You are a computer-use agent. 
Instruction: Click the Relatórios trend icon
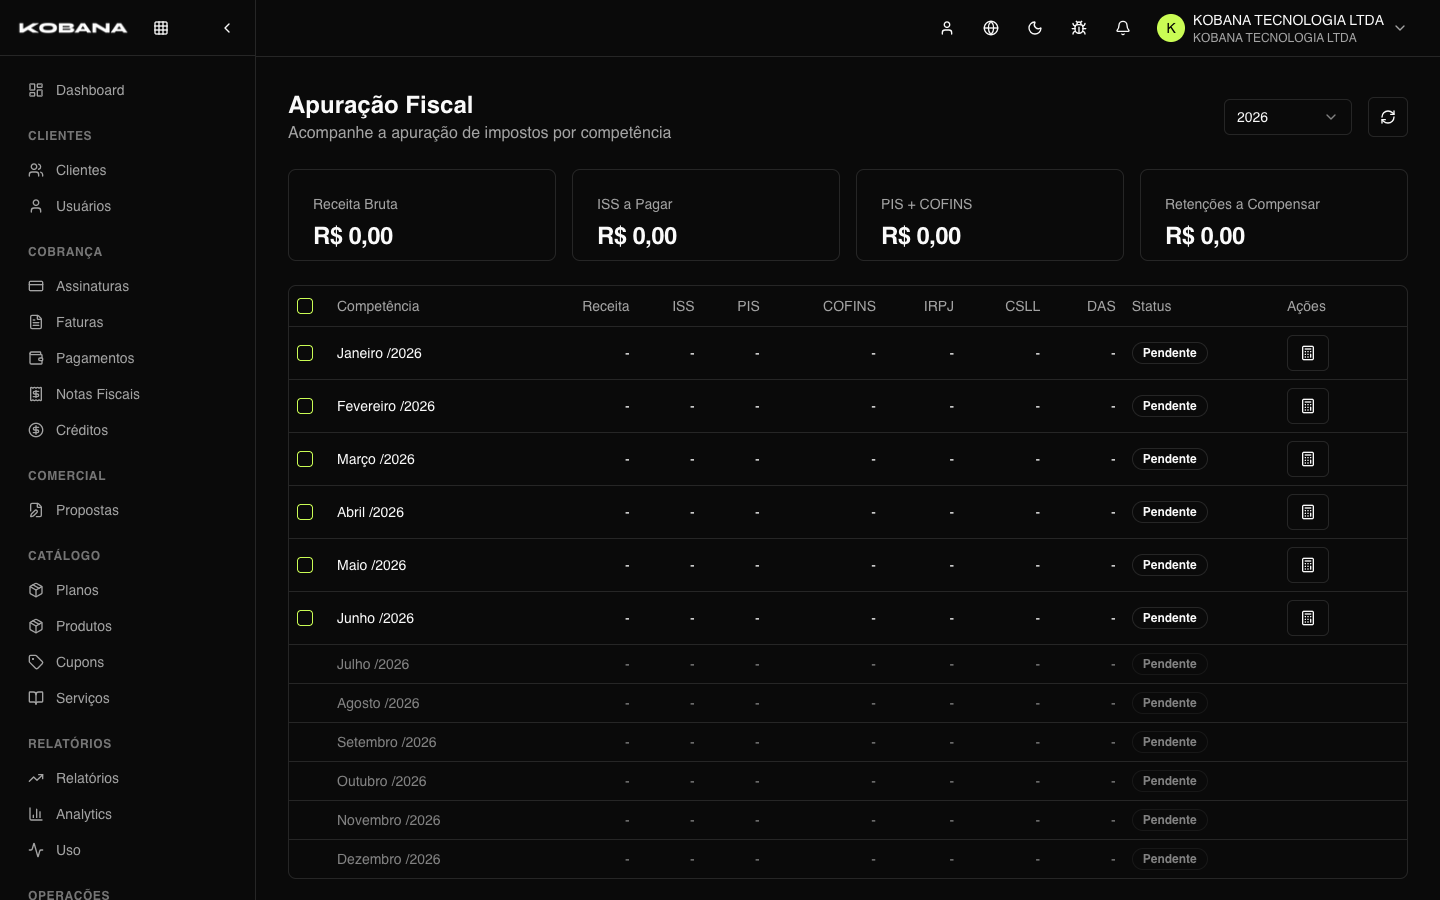click(x=36, y=778)
